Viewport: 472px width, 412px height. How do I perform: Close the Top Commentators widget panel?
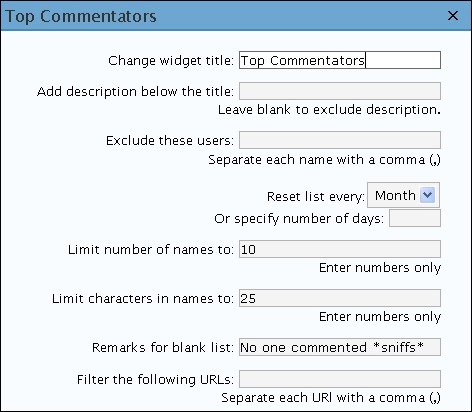tap(453, 15)
